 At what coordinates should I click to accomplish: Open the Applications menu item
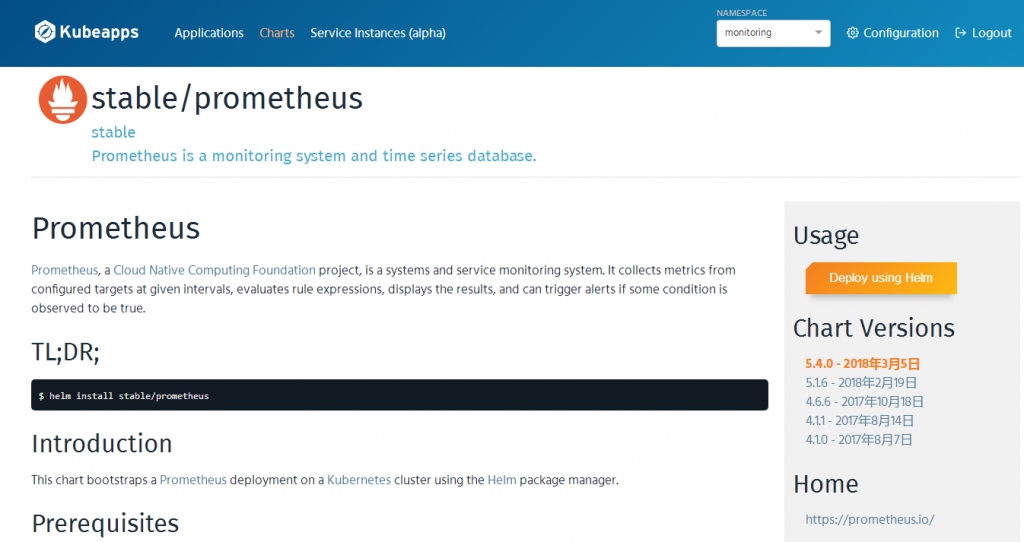pyautogui.click(x=209, y=33)
